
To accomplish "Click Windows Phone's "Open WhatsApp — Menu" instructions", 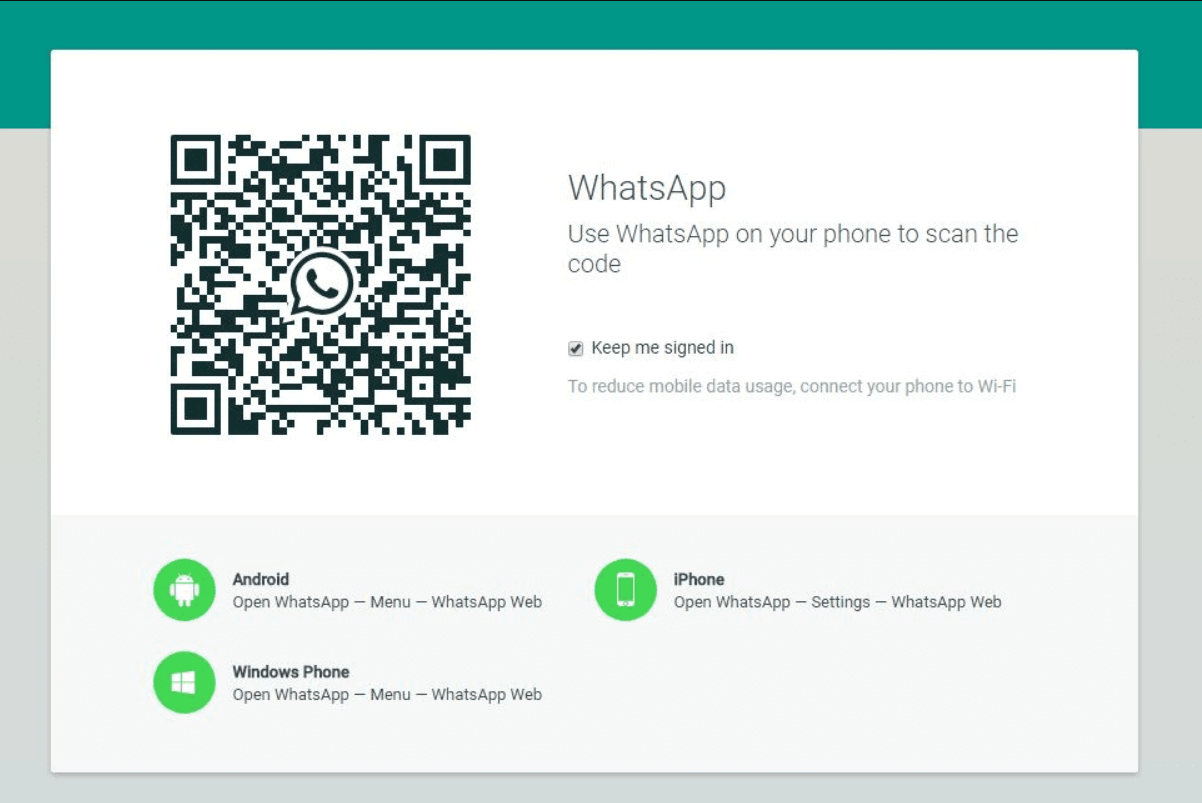I will (x=387, y=694).
